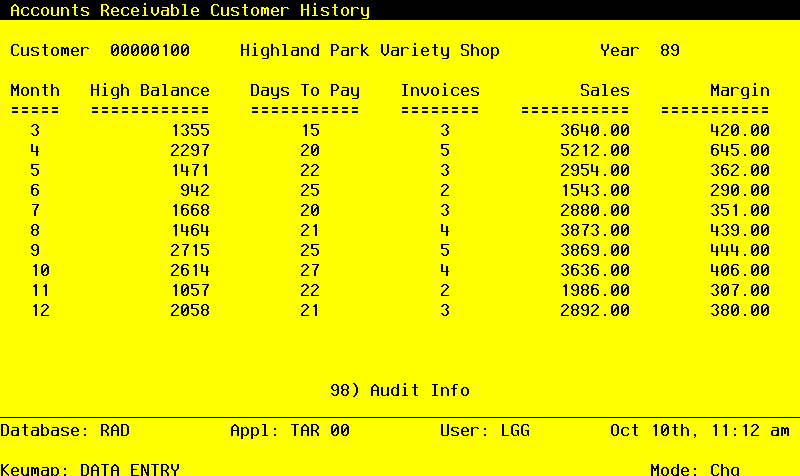Click the Month column header
The height and width of the screenshot is (476, 800).
35,90
